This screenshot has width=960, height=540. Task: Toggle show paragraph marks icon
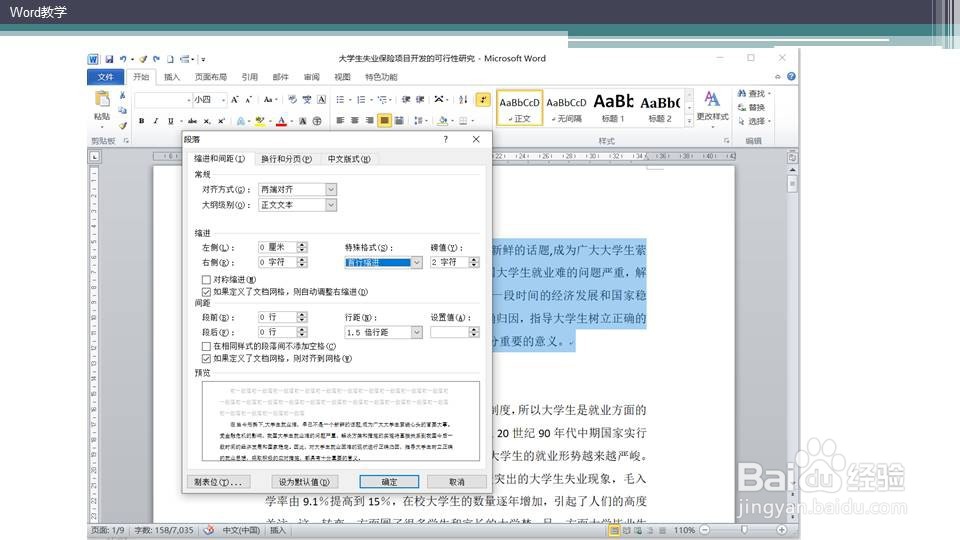point(483,99)
